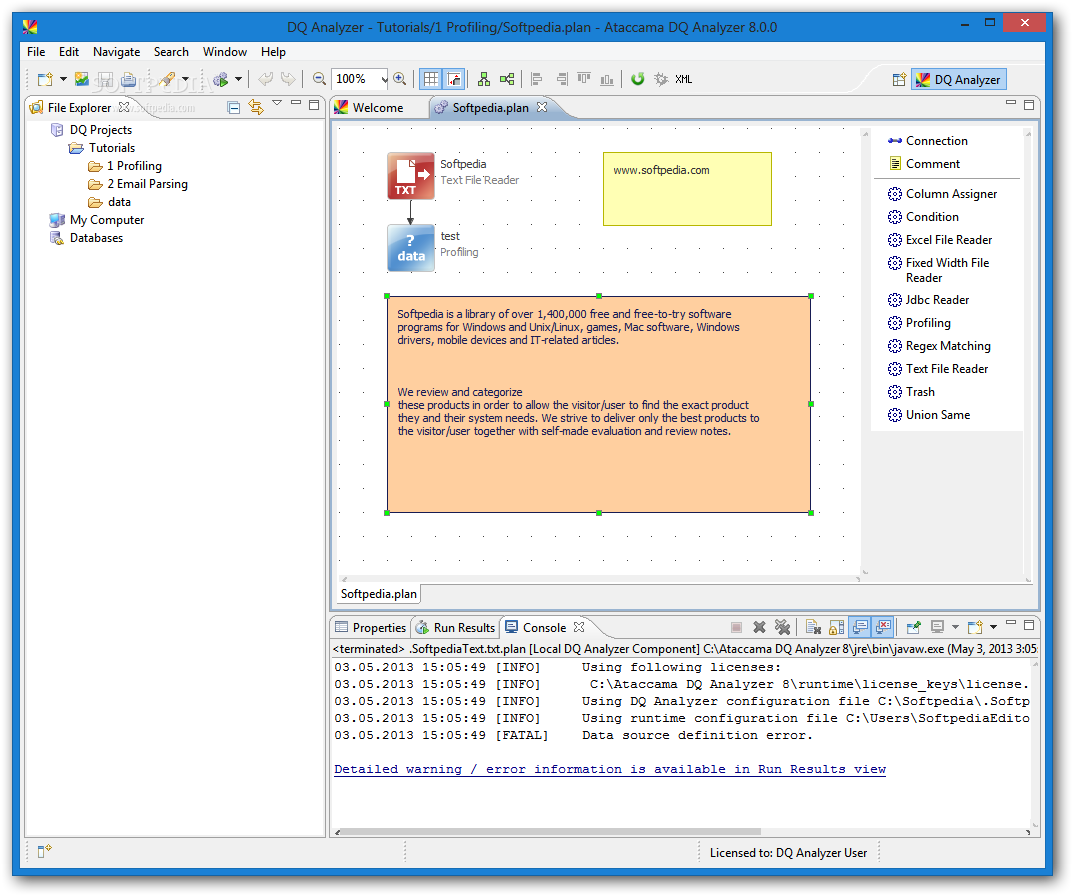
Task: Click the Run plan gear icon
Action: (221, 79)
